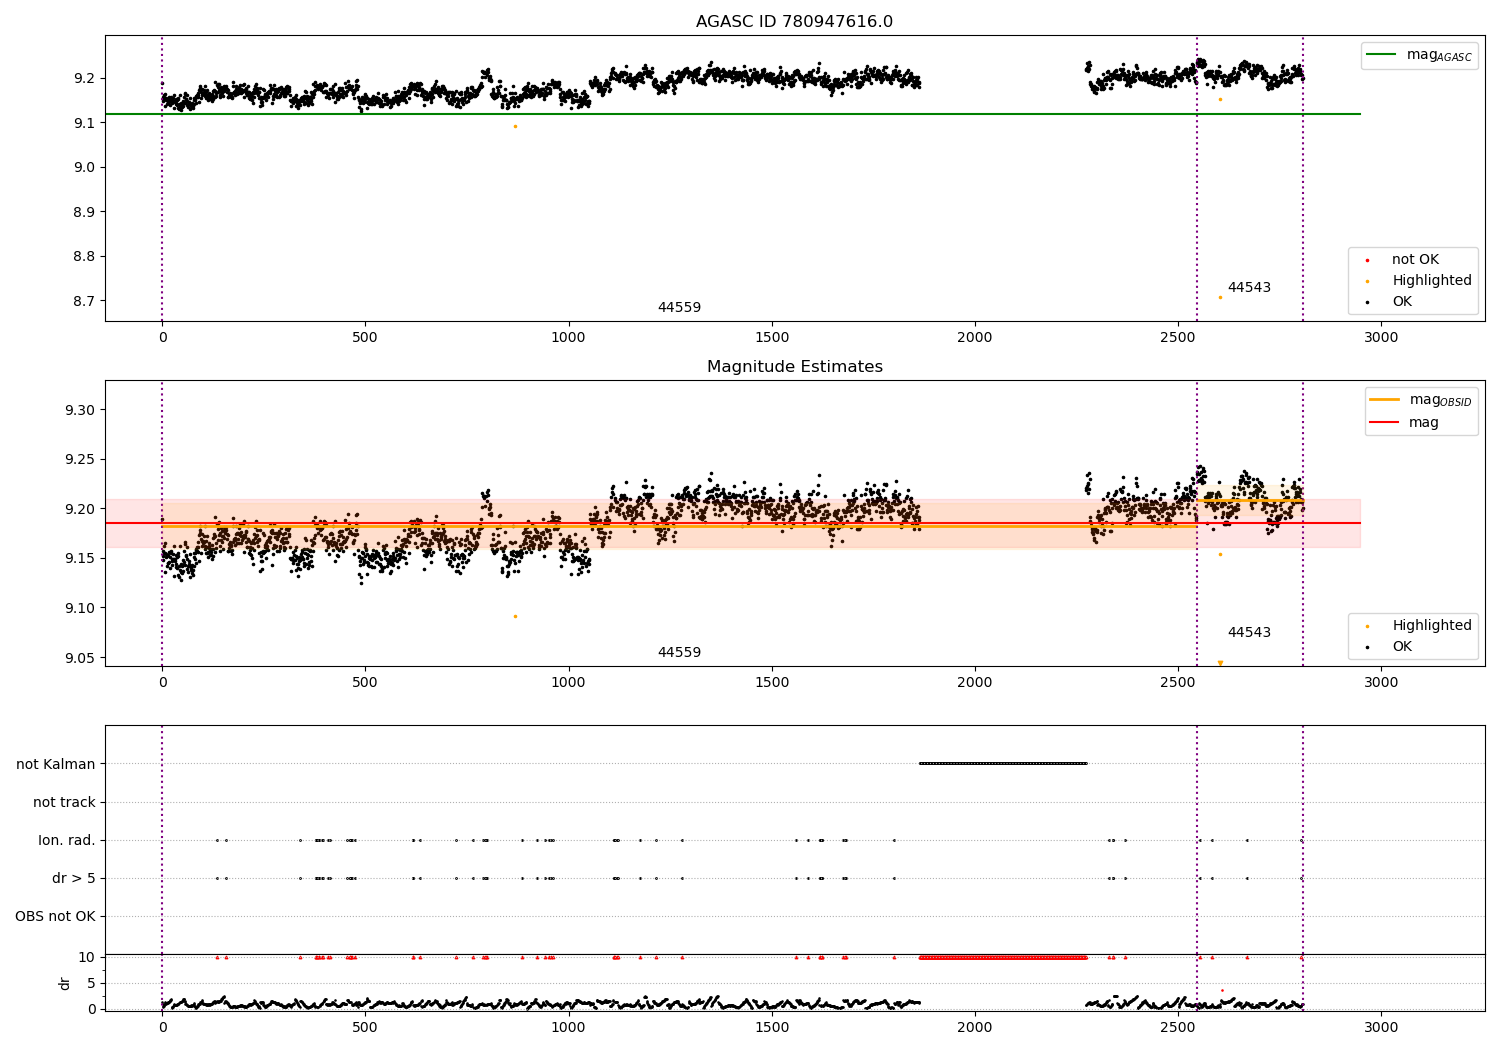Click orange highlighted point near 9.15 in middle plot
Viewport: 1500px width, 1050px height.
(1220, 554)
